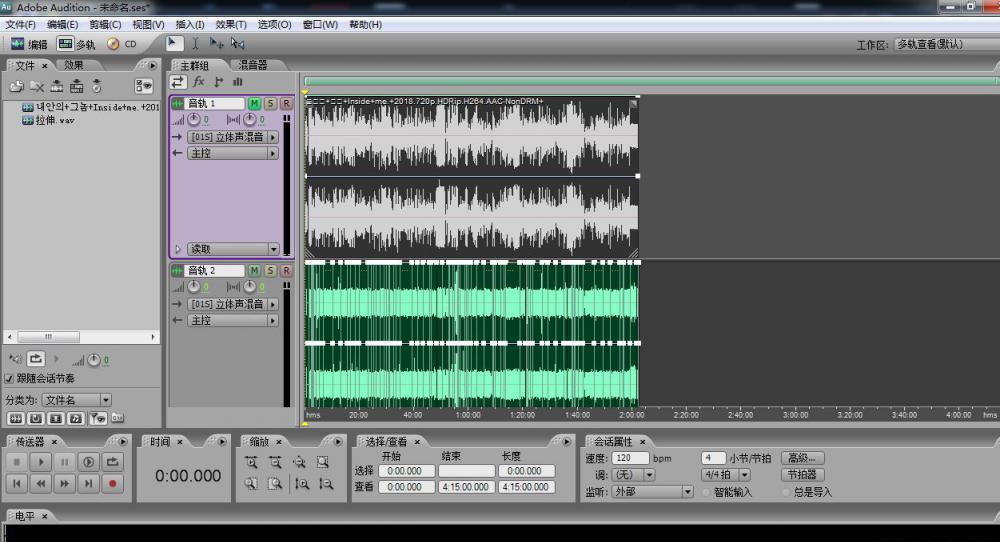Select the scrub tool

pyautogui.click(x=238, y=43)
